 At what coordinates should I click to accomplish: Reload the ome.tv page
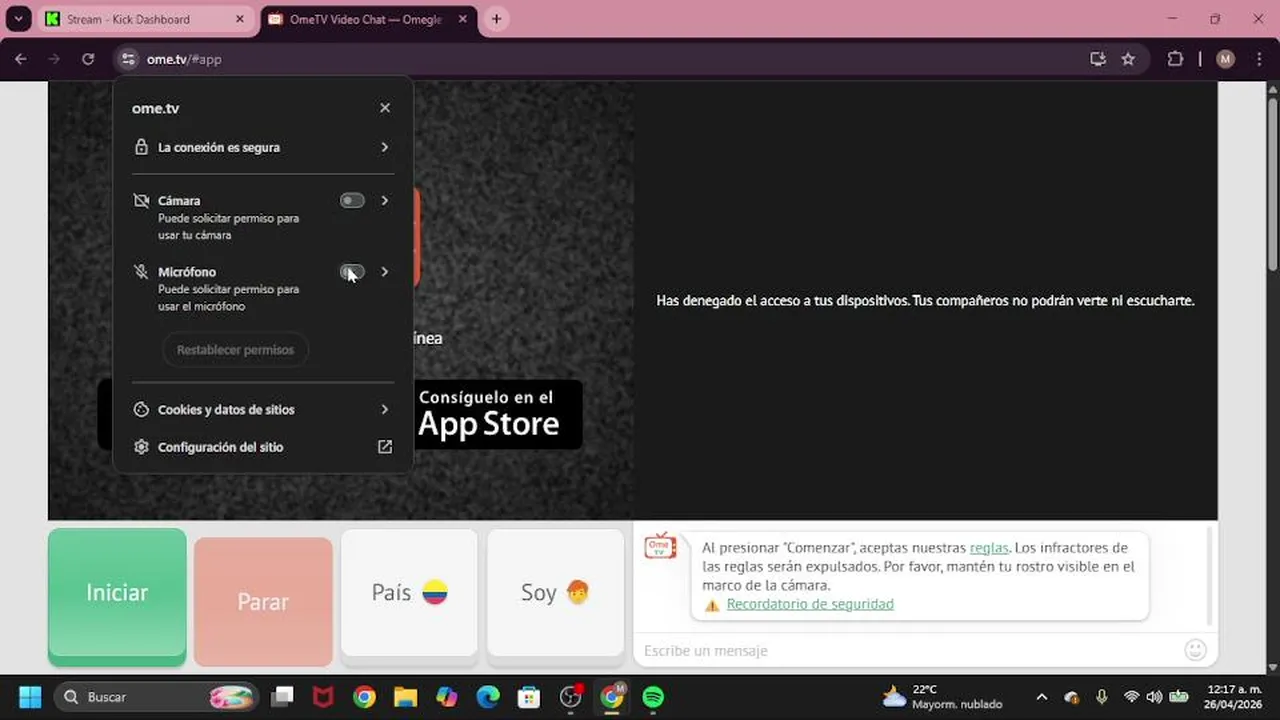(88, 59)
